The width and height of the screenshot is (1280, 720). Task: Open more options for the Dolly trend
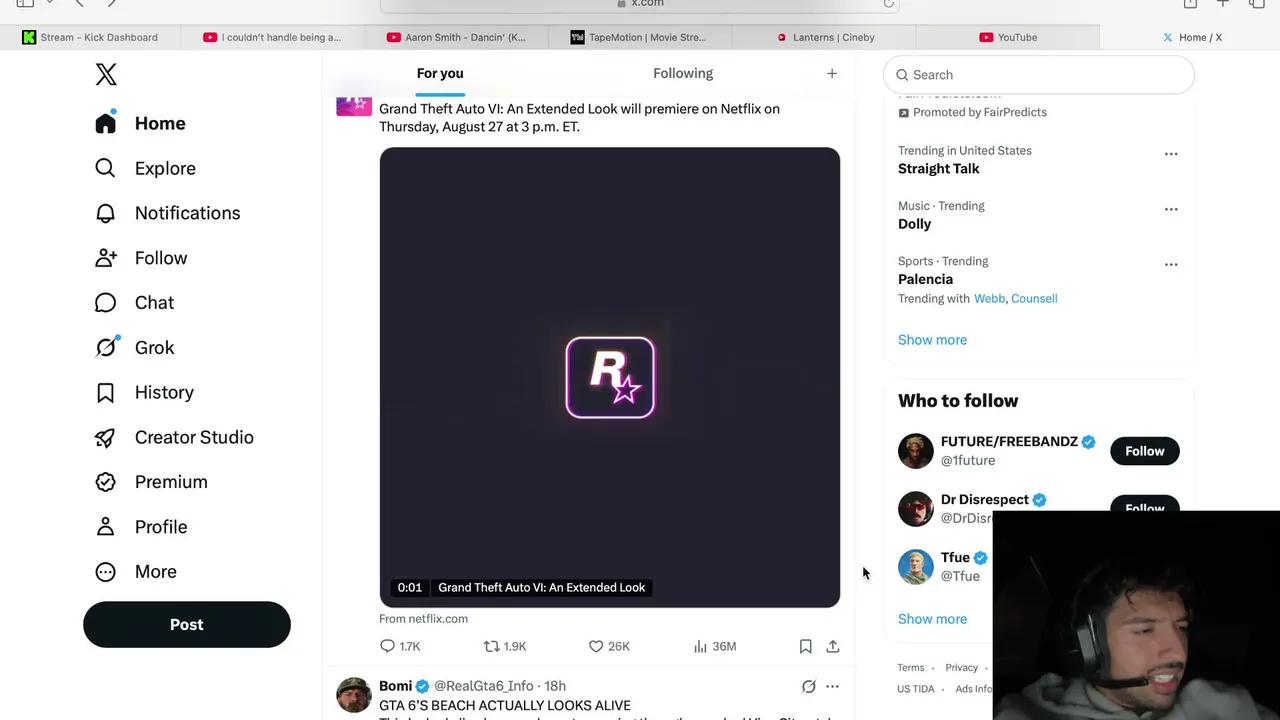(1171, 209)
